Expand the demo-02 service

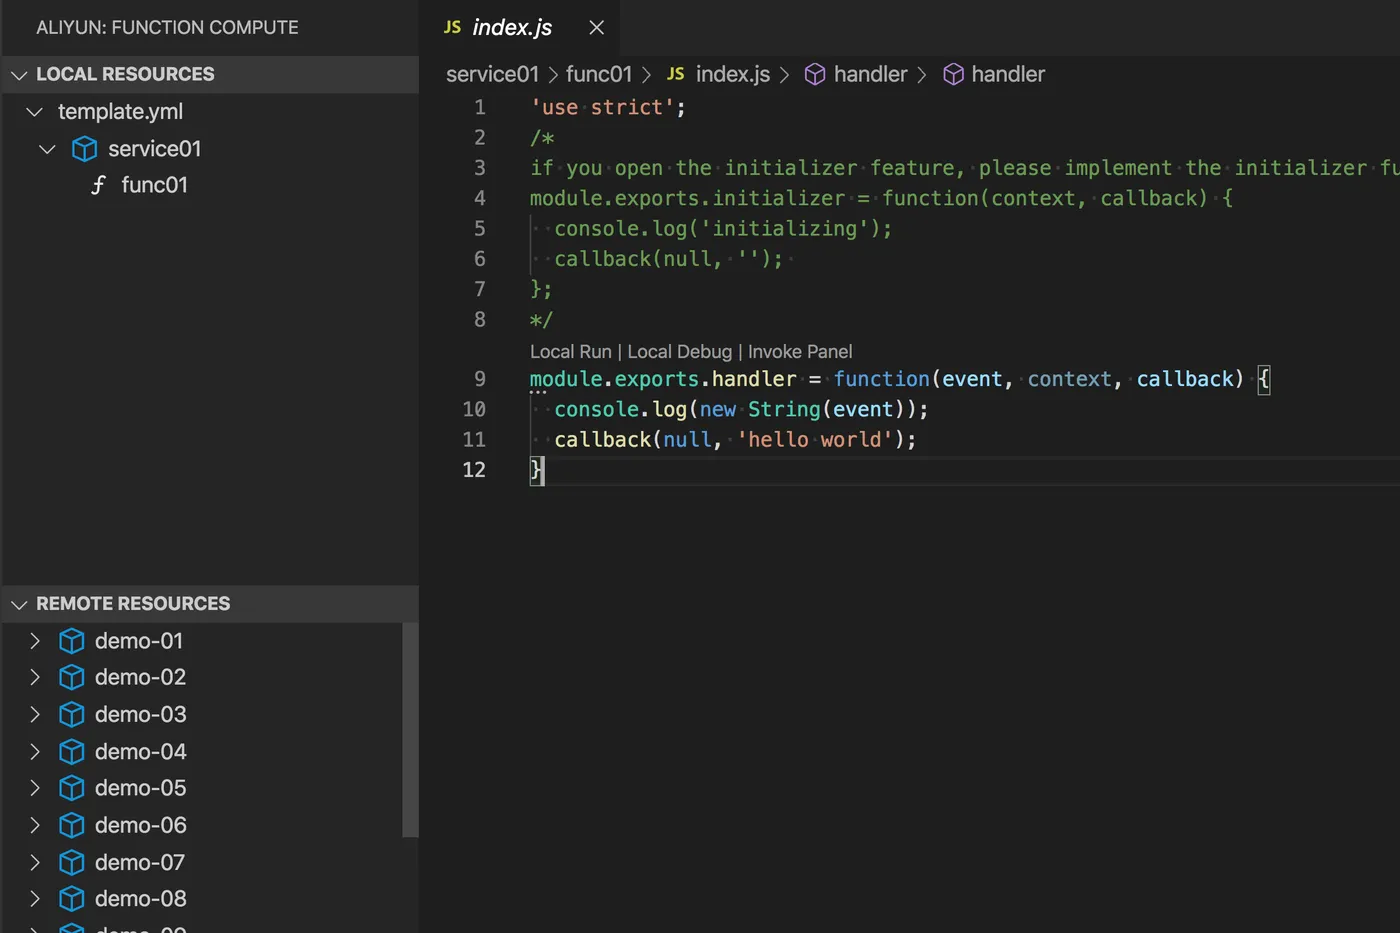(35, 678)
